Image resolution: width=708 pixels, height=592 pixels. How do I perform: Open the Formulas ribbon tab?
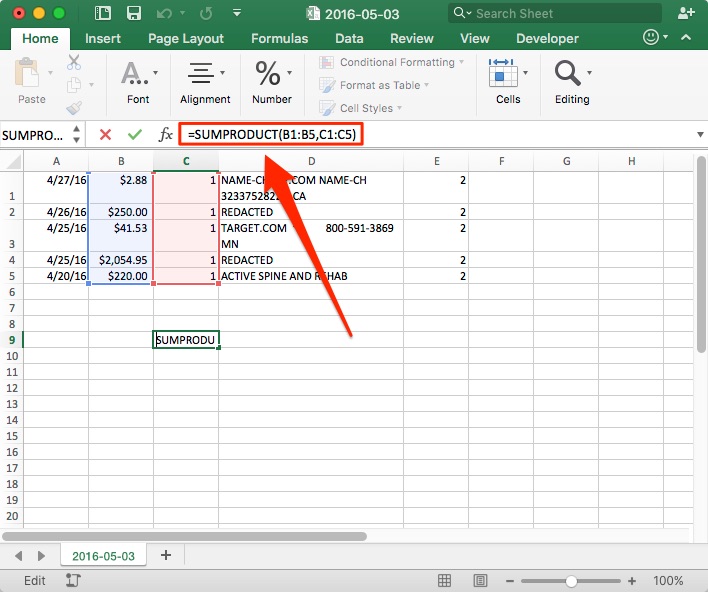point(279,38)
